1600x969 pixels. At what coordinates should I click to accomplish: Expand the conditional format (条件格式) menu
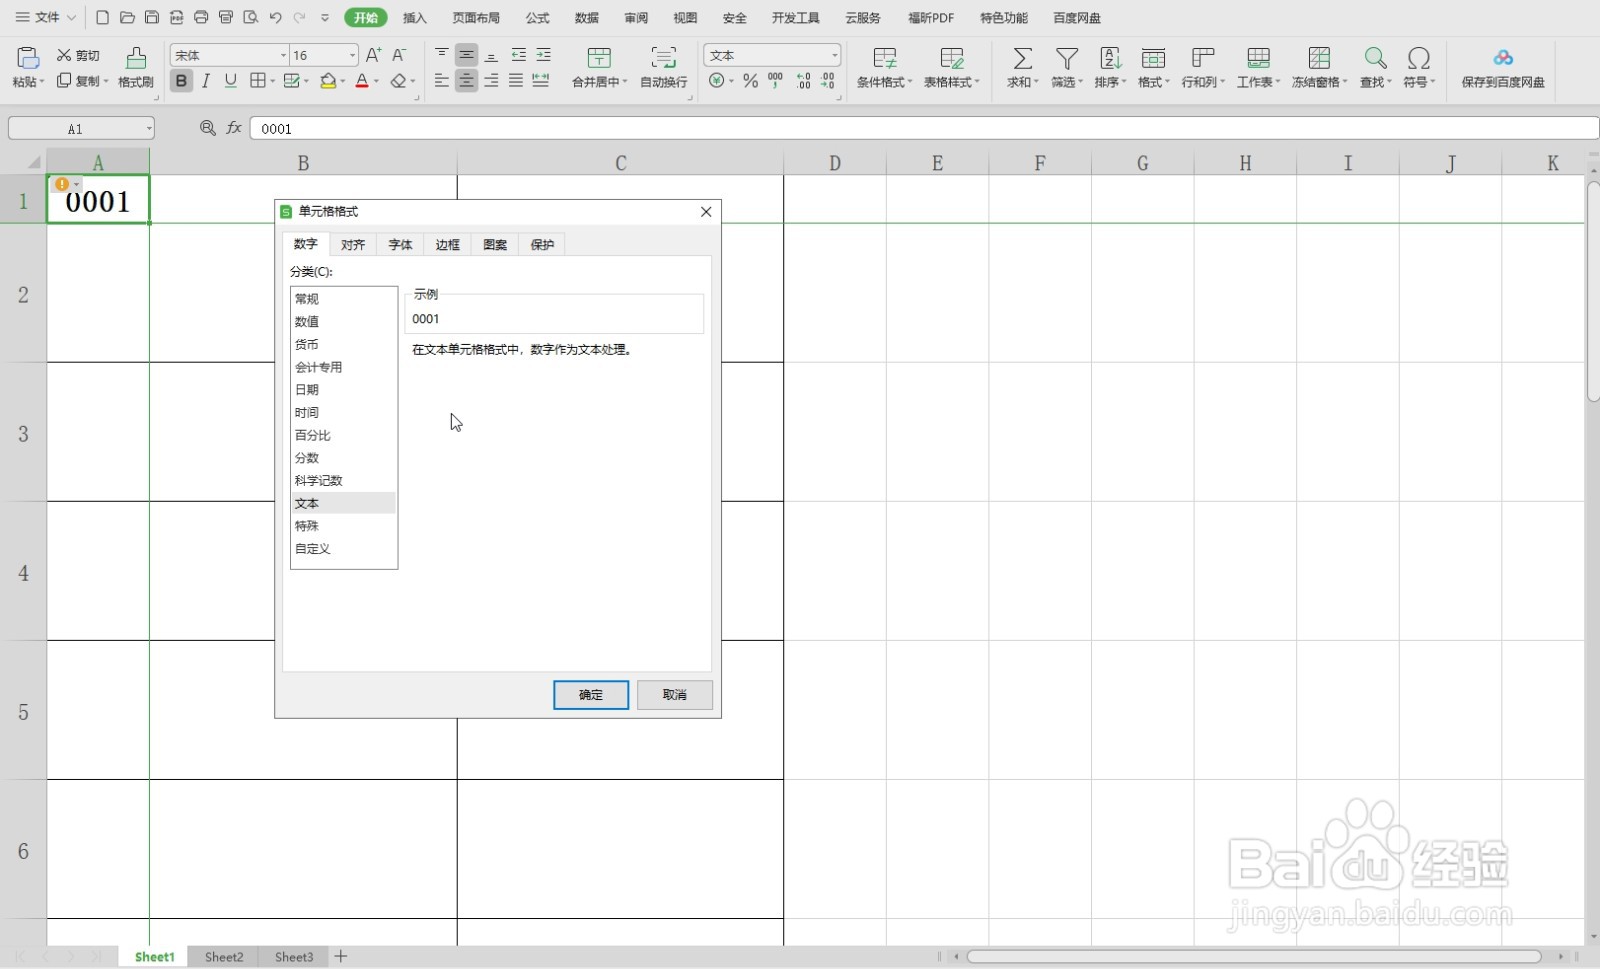910,82
